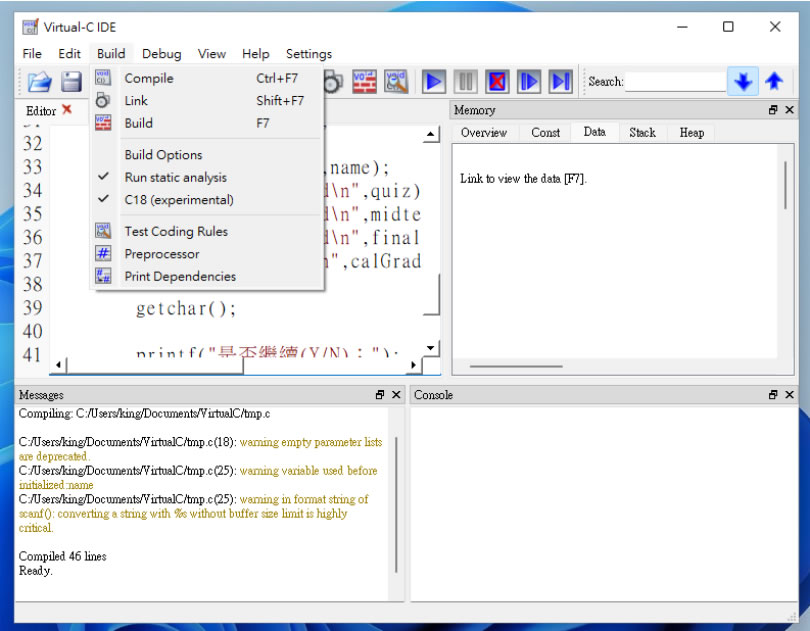810x631 pixels.
Task: Open the Help menu
Action: coord(256,54)
